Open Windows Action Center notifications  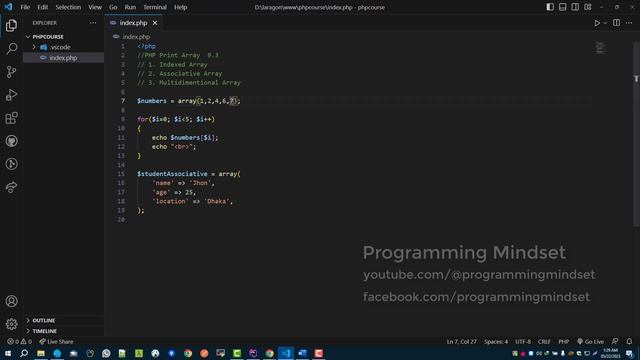pyautogui.click(x=630, y=353)
